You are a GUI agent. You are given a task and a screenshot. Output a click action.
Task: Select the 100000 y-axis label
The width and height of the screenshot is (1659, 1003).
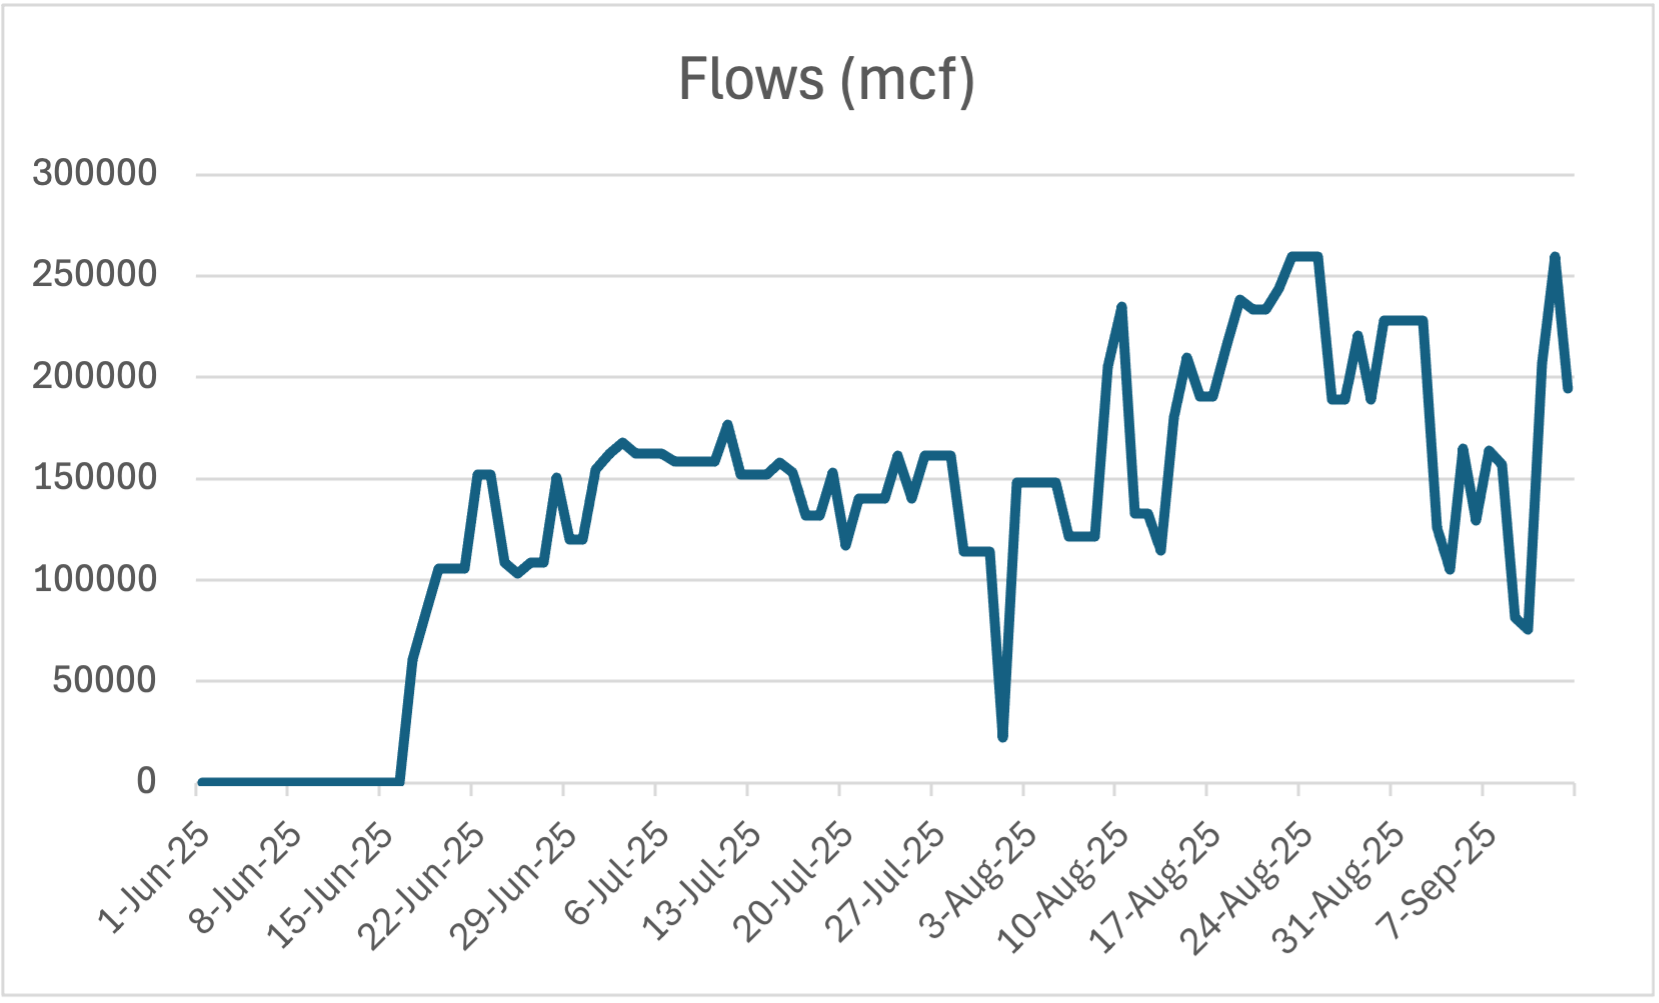[x=95, y=579]
